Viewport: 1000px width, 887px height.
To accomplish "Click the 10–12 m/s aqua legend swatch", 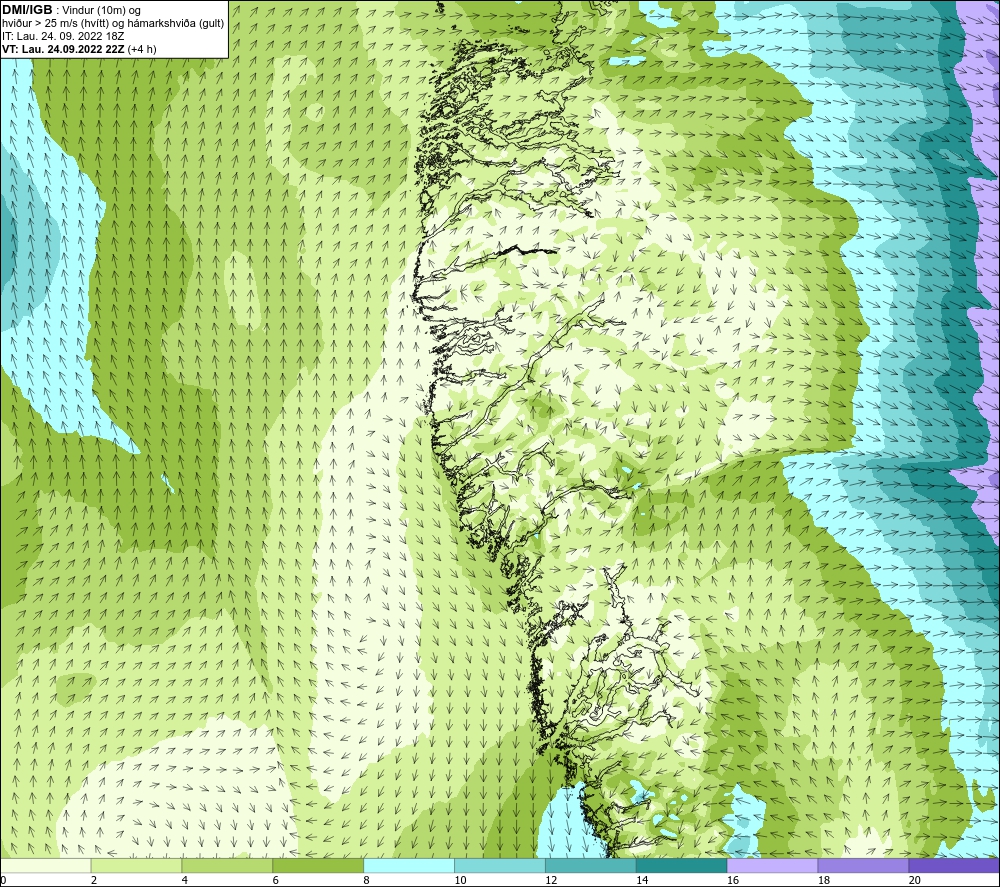I will [x=500, y=865].
